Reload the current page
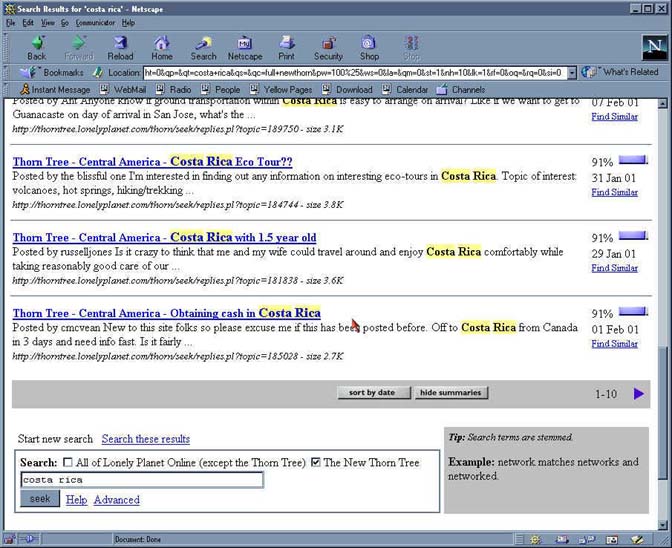 click(x=120, y=48)
